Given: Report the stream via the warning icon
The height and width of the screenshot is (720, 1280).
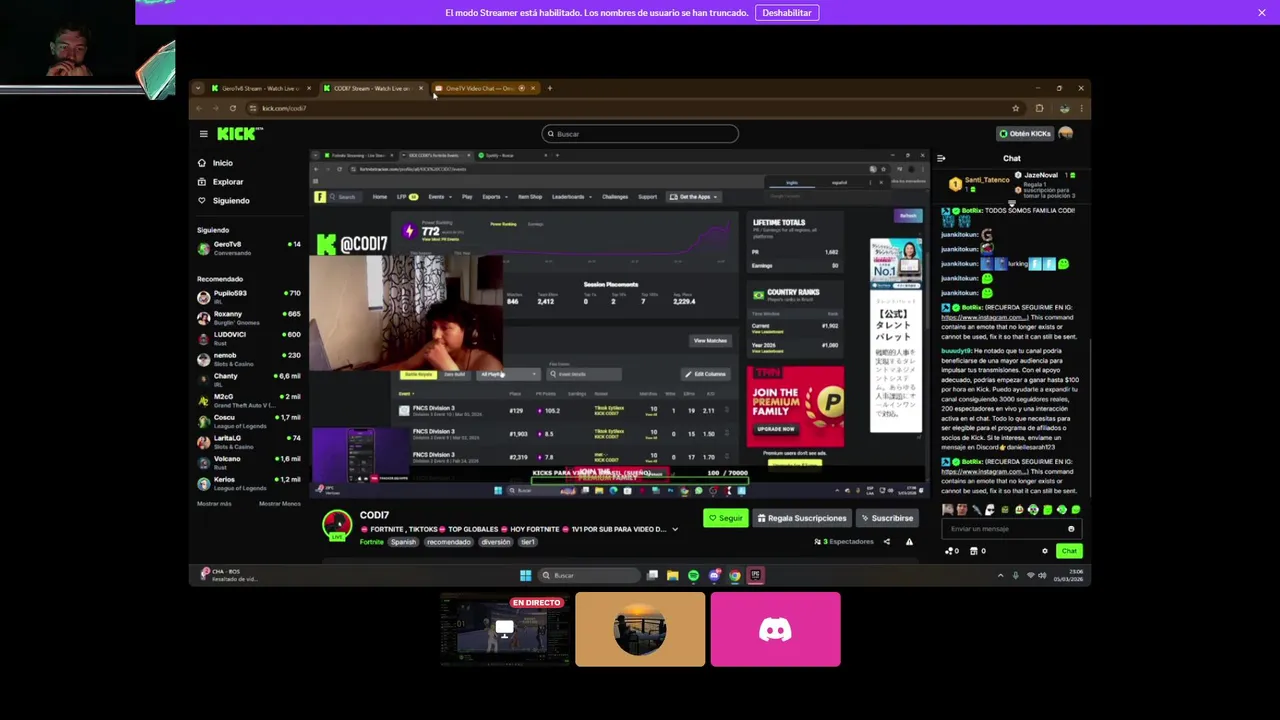Looking at the screenshot, I should 909,542.
